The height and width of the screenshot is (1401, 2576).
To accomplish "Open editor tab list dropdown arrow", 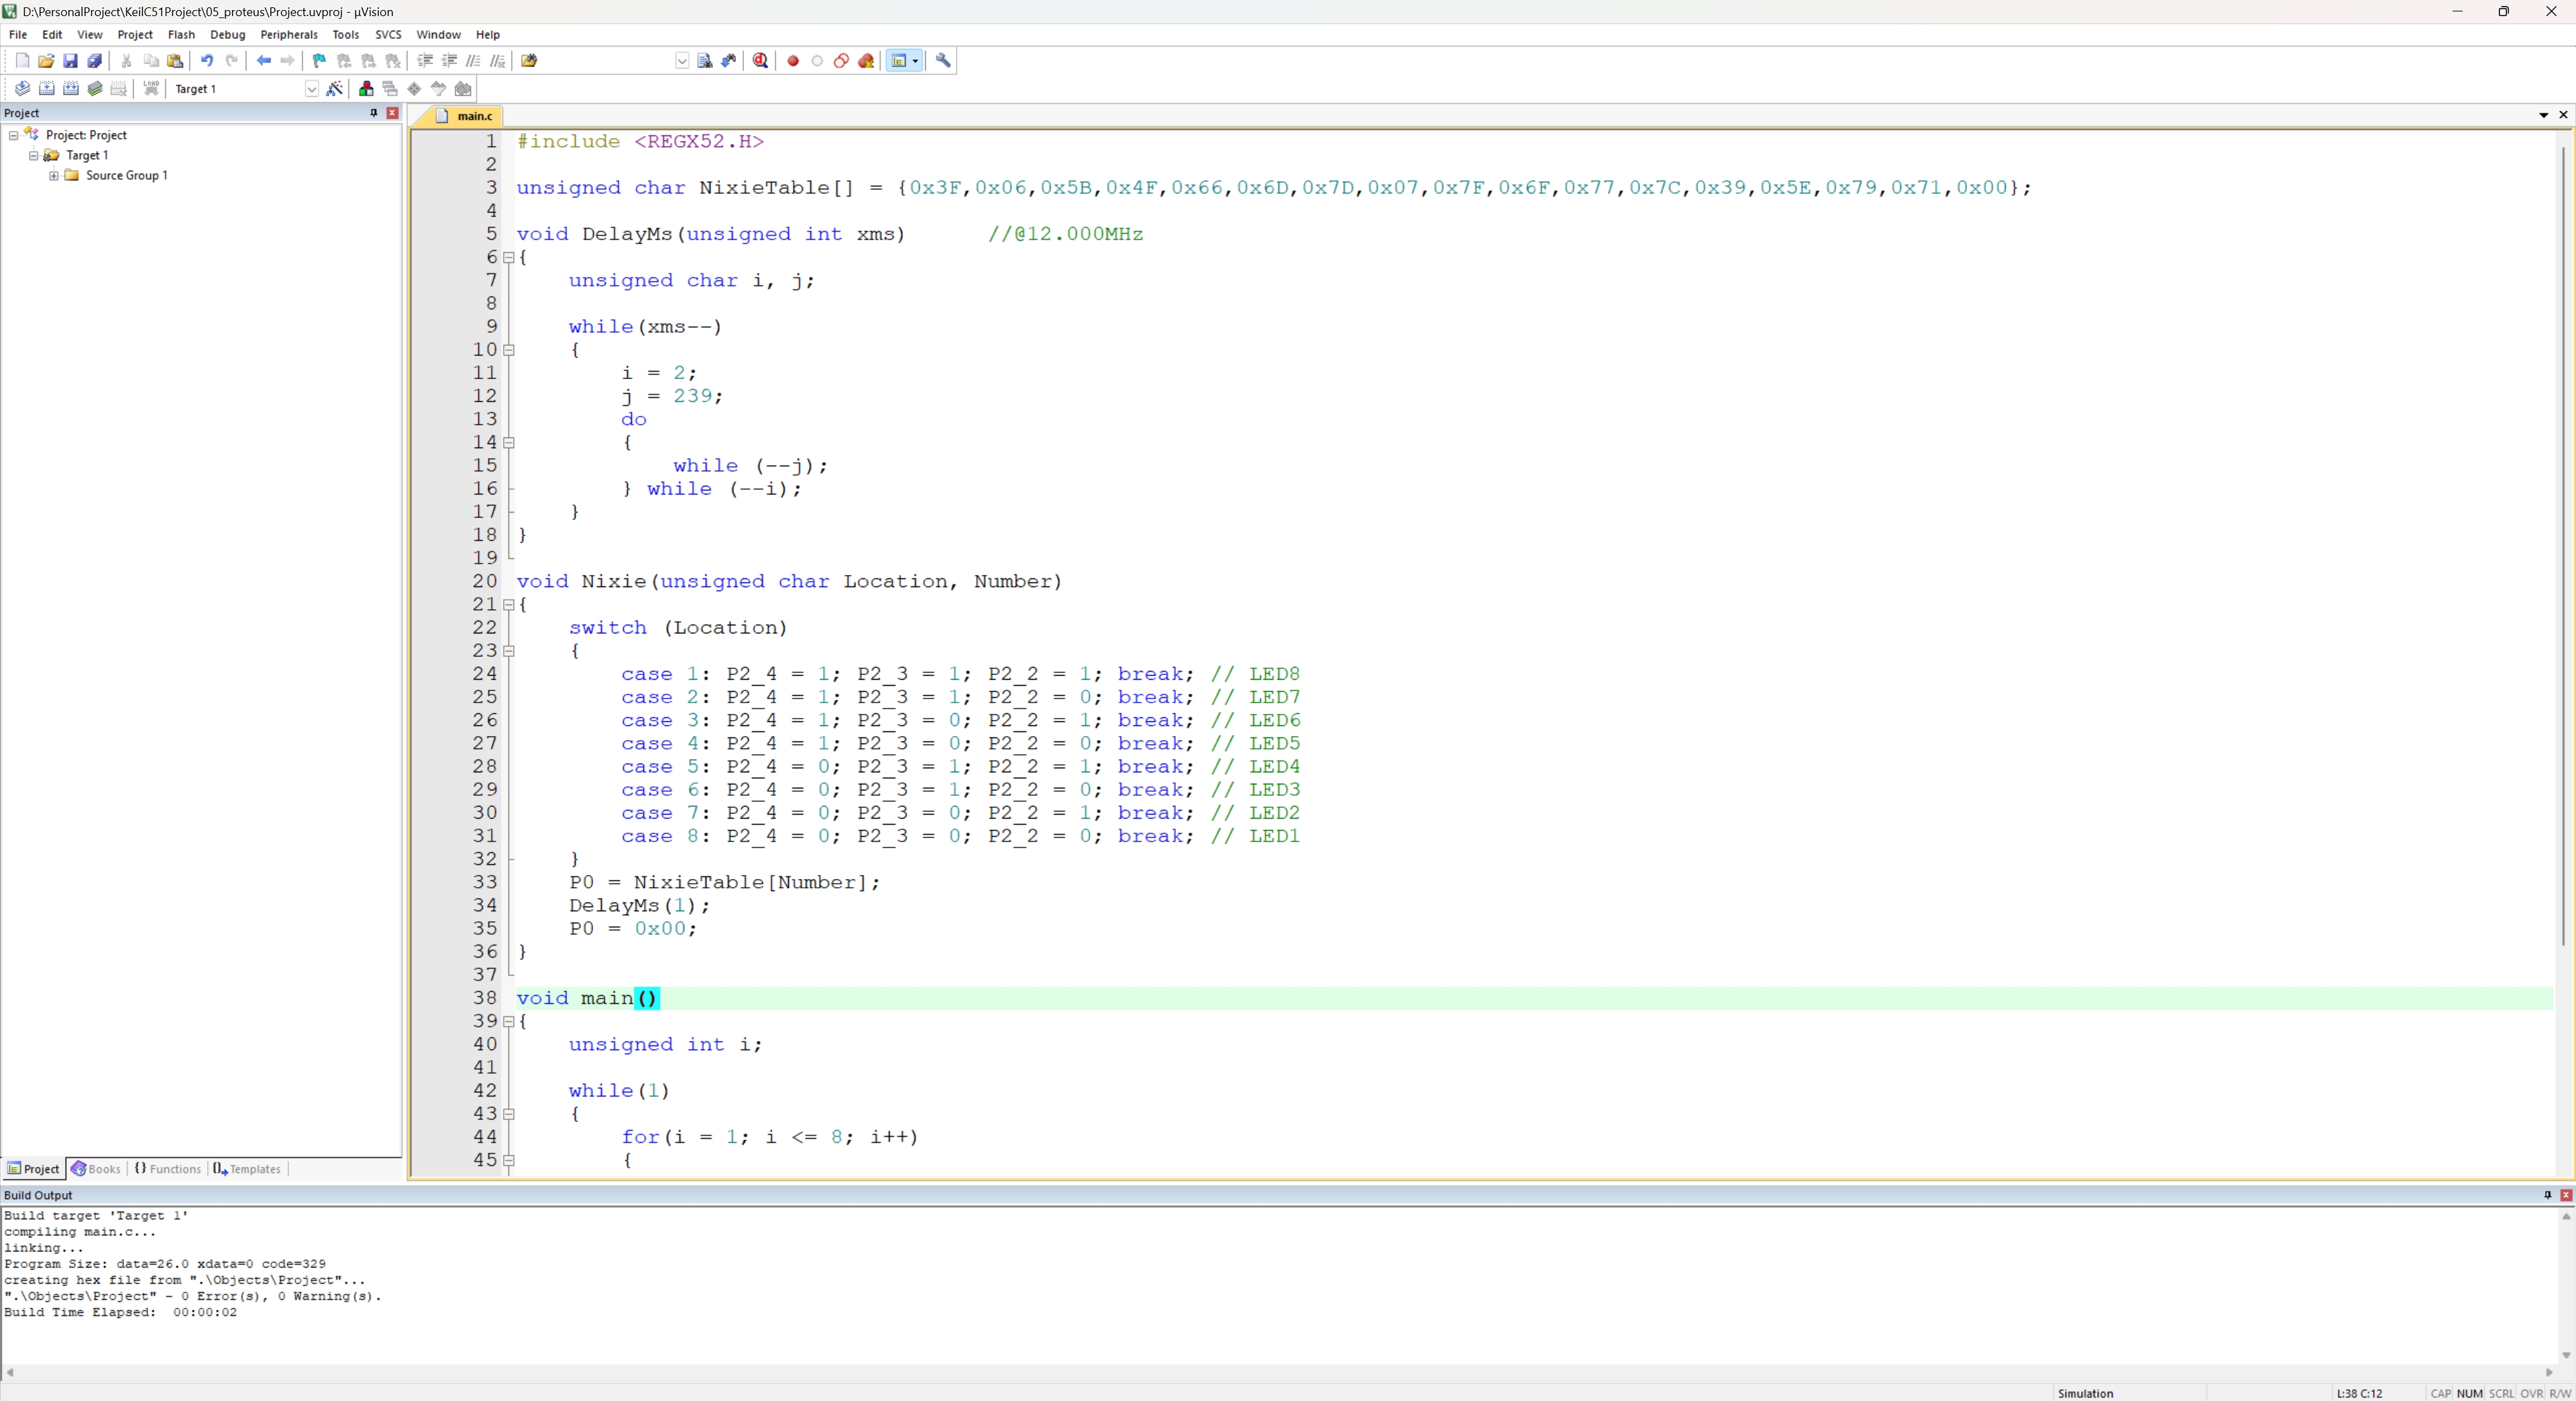I will tap(2544, 115).
